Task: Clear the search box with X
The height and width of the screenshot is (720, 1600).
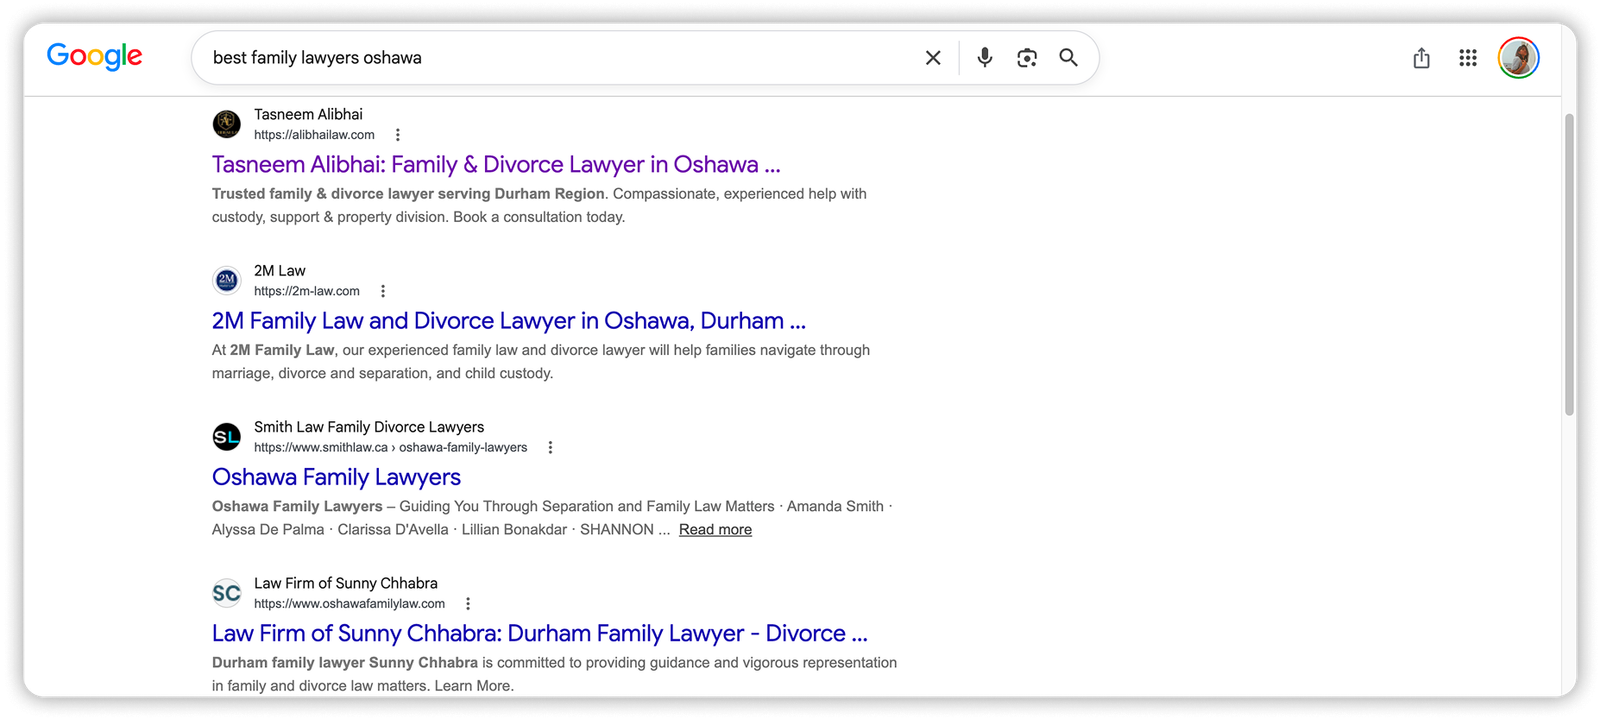Action: coord(933,58)
